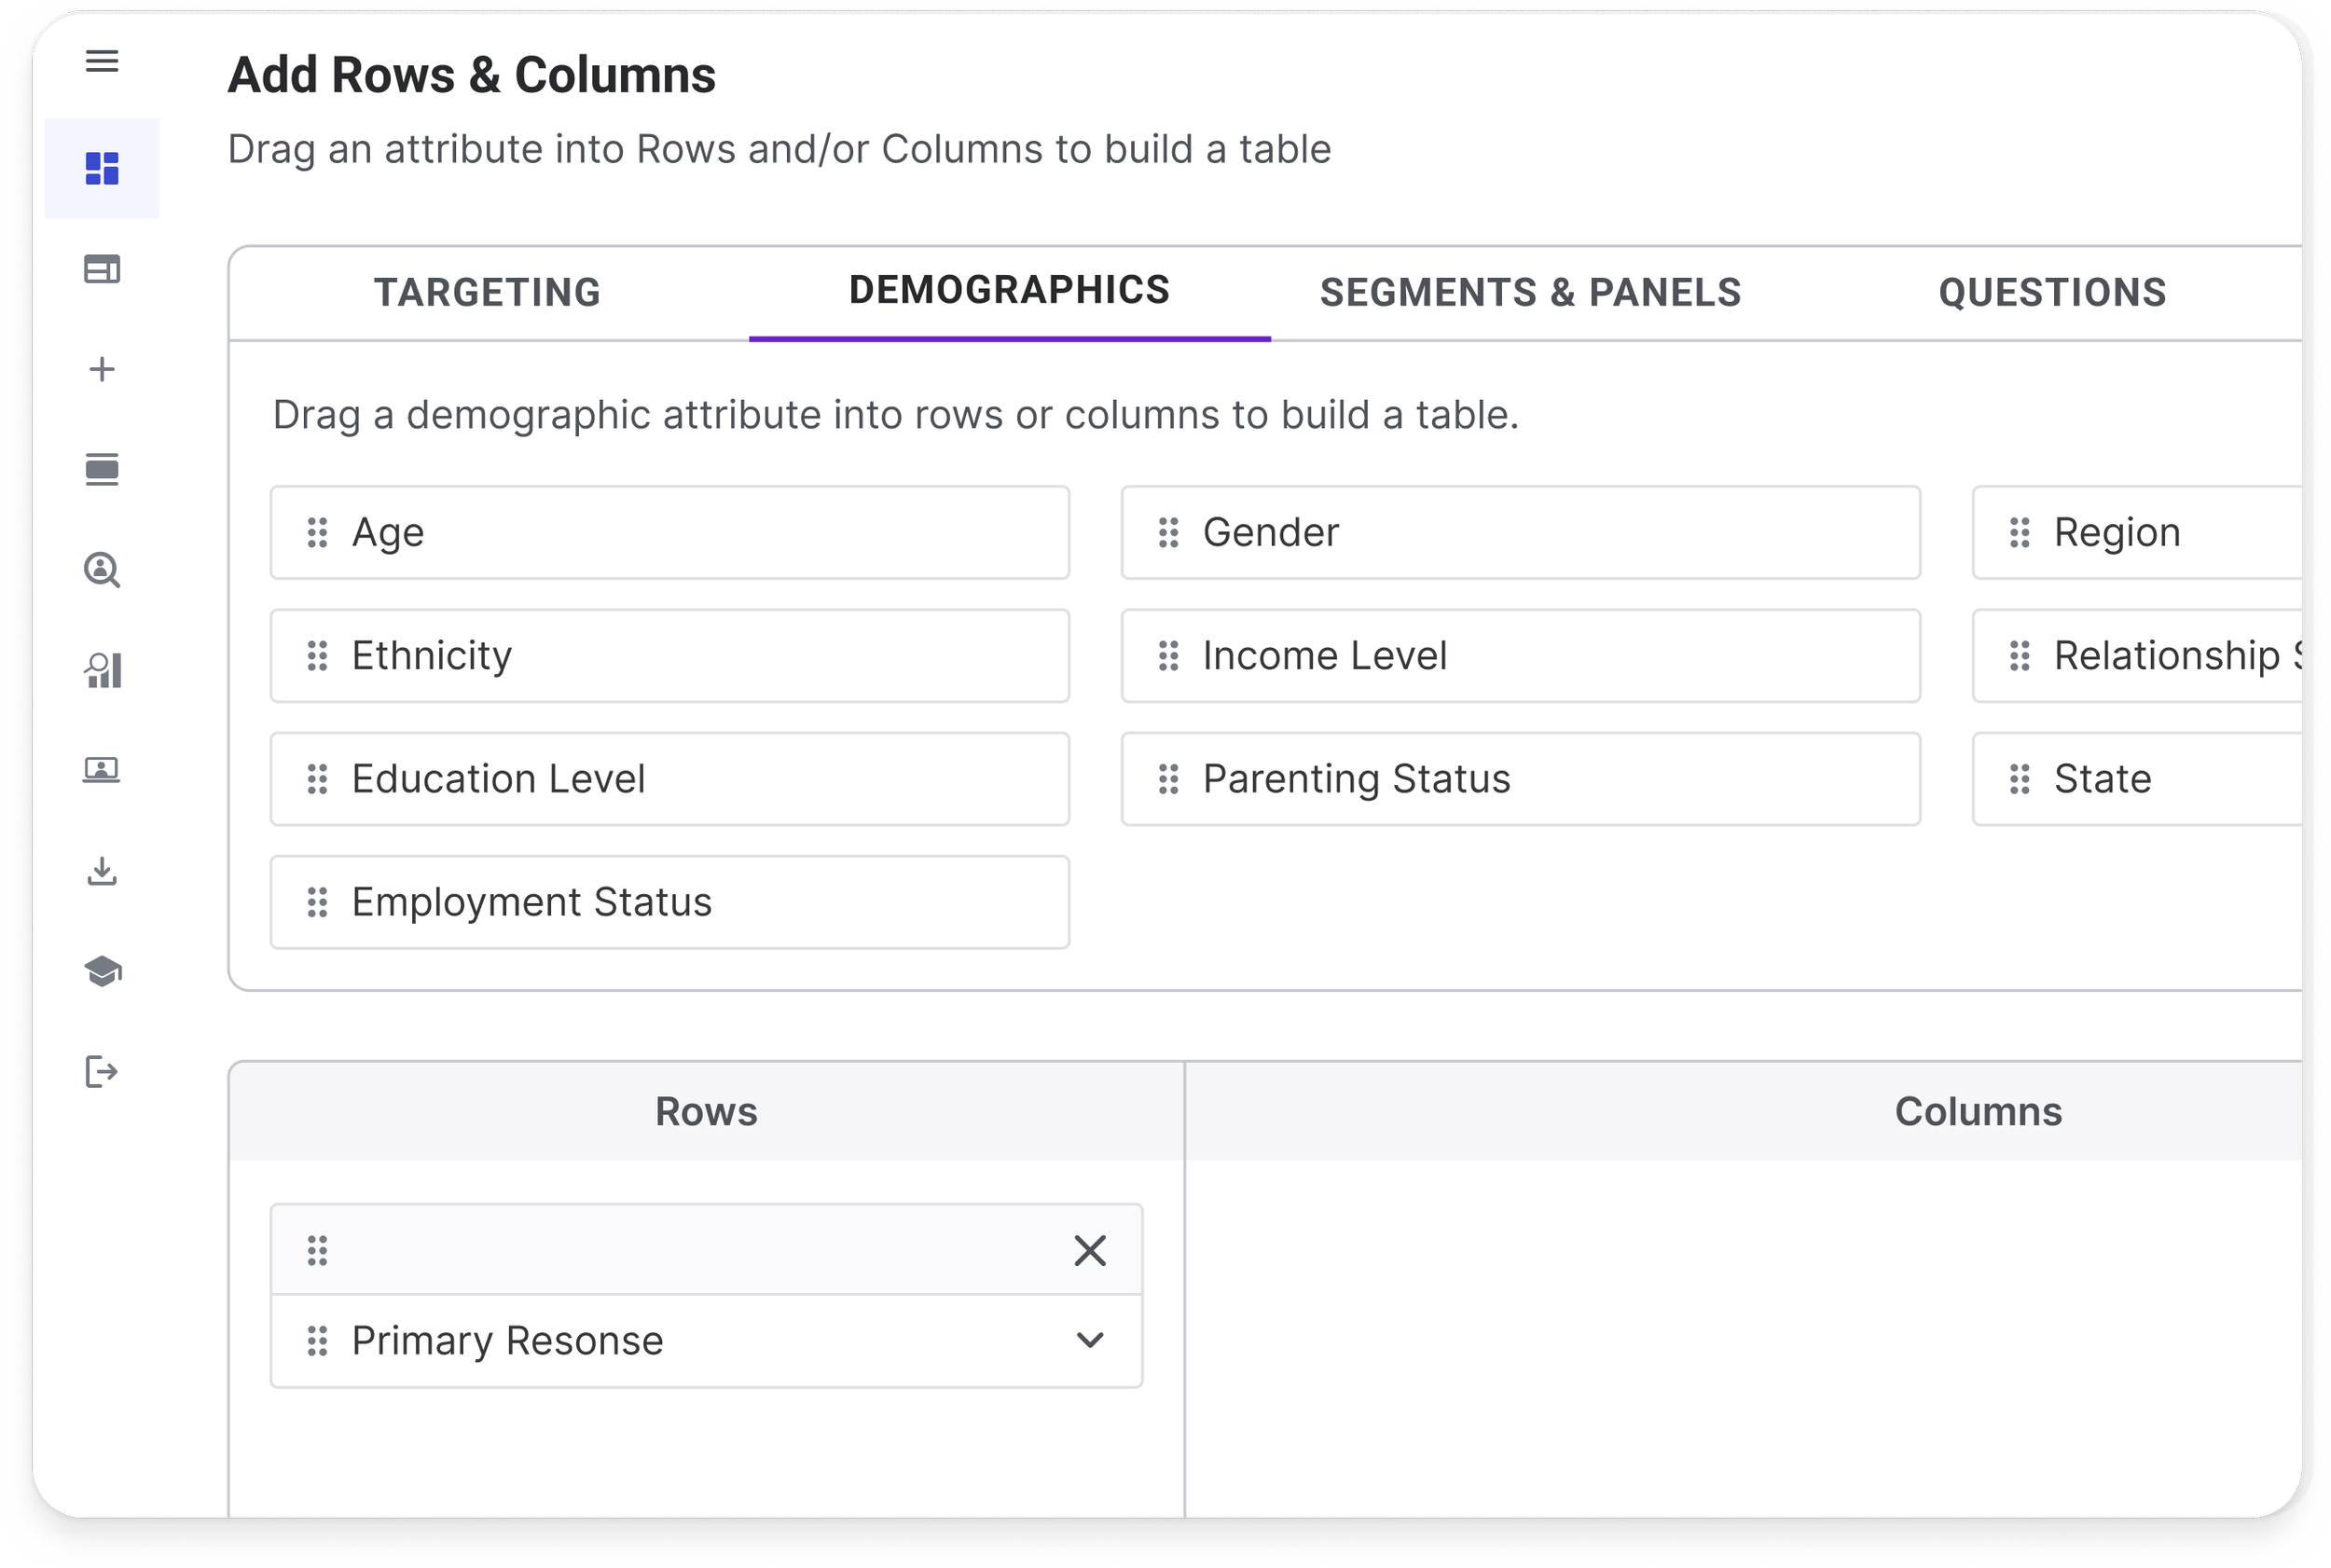Grab the drag handle on State
Image resolution: width=2331 pixels, height=1568 pixels.
click(x=2019, y=779)
